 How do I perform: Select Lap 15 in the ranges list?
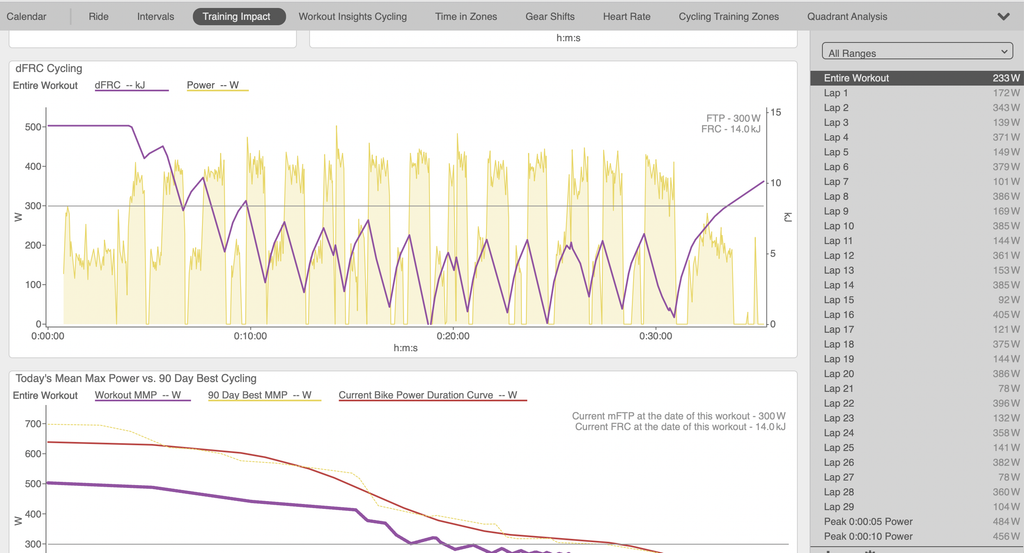click(x=917, y=300)
